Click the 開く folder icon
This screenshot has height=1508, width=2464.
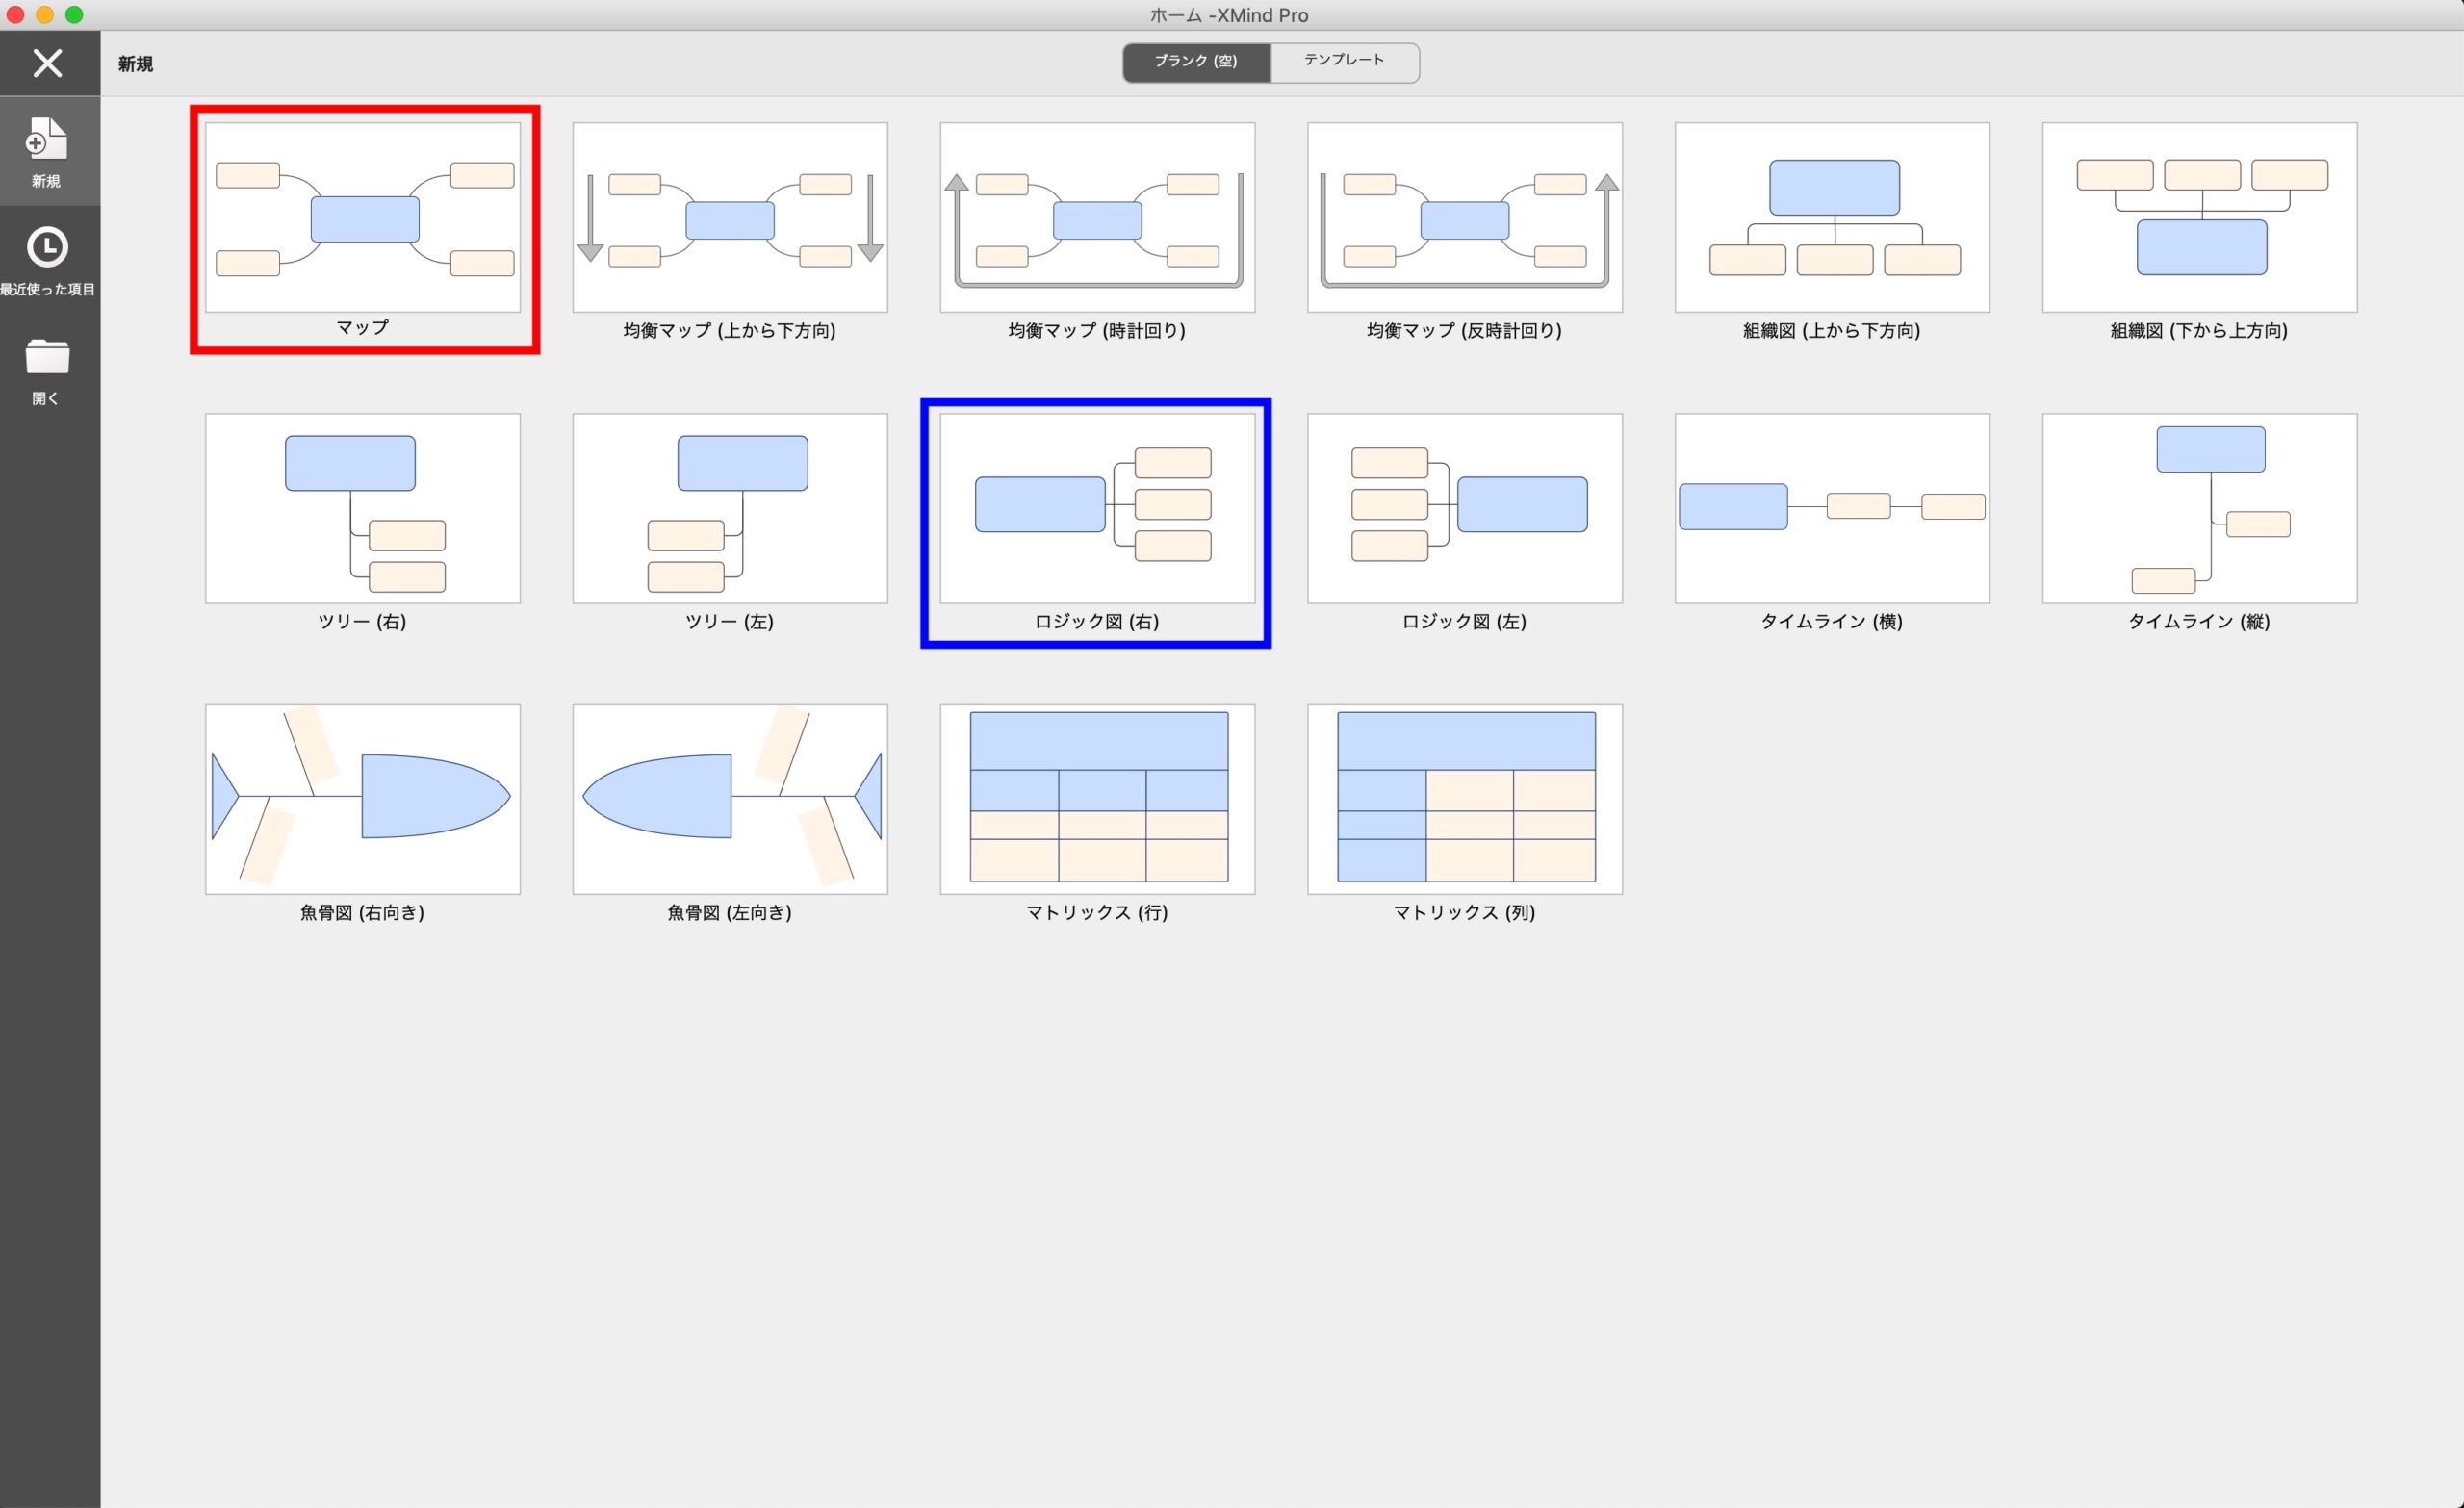(47, 356)
